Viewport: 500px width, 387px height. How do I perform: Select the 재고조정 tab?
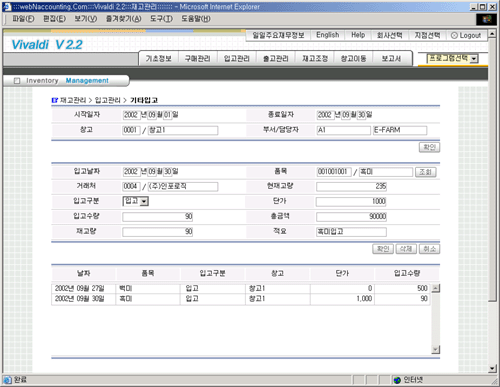pyautogui.click(x=315, y=59)
